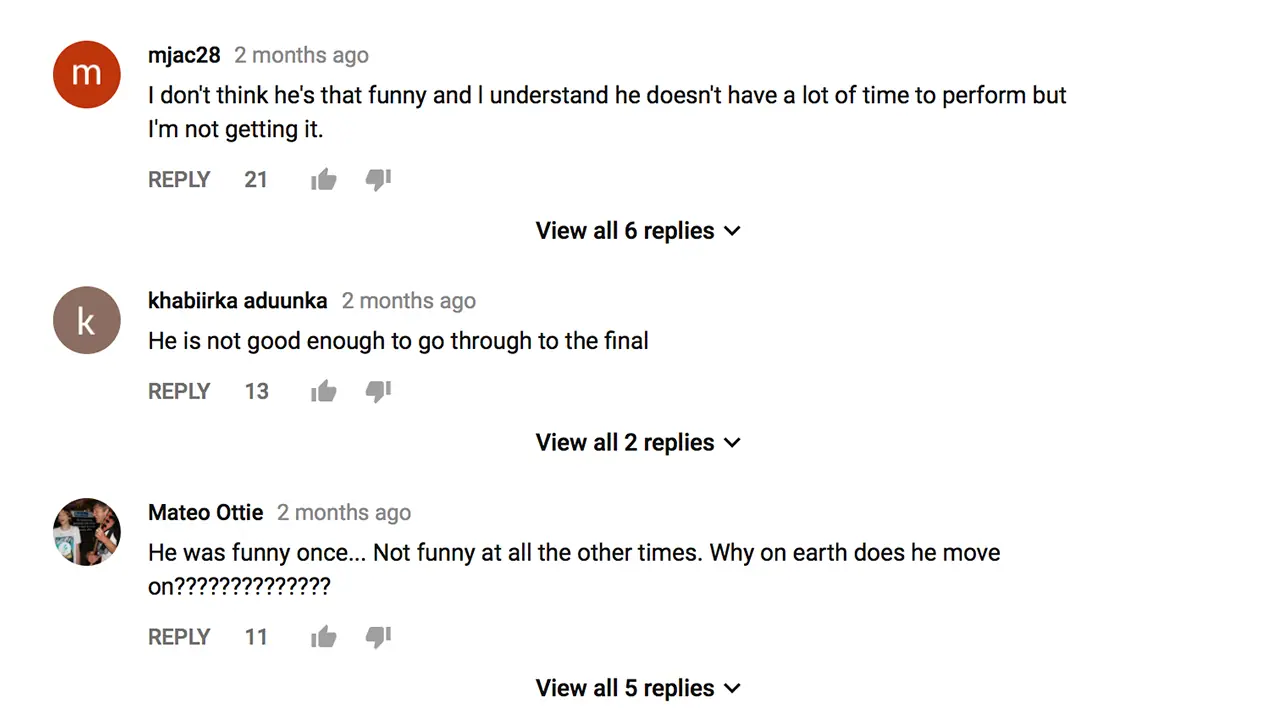Expand View all 6 replies
The image size is (1280, 720).
[x=638, y=231]
